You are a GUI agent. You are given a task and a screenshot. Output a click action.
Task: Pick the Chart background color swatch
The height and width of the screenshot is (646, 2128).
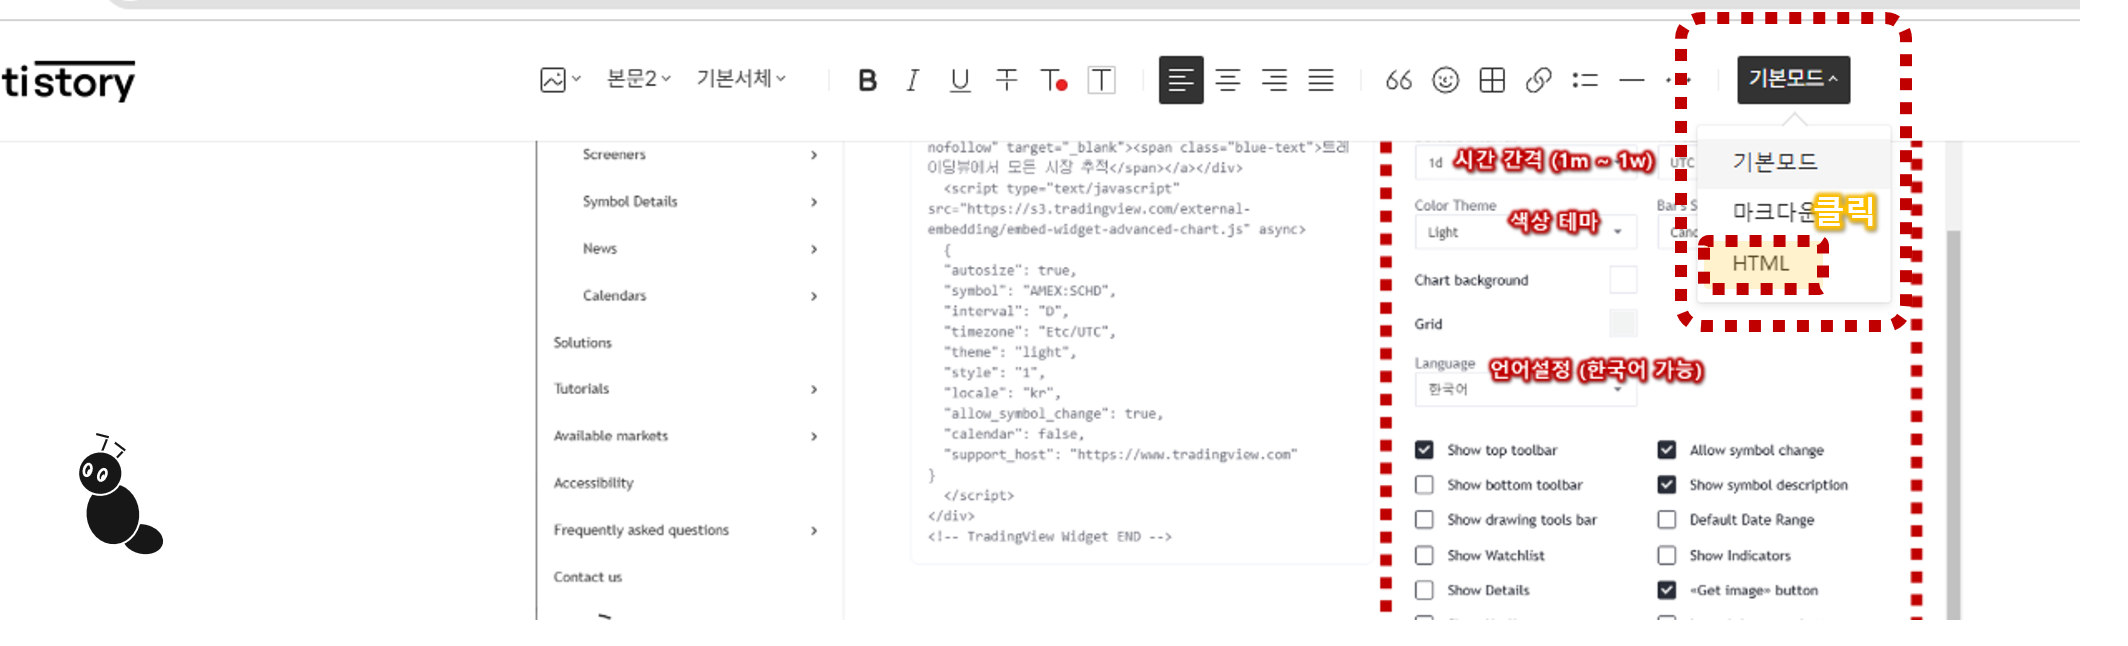[x=1623, y=280]
